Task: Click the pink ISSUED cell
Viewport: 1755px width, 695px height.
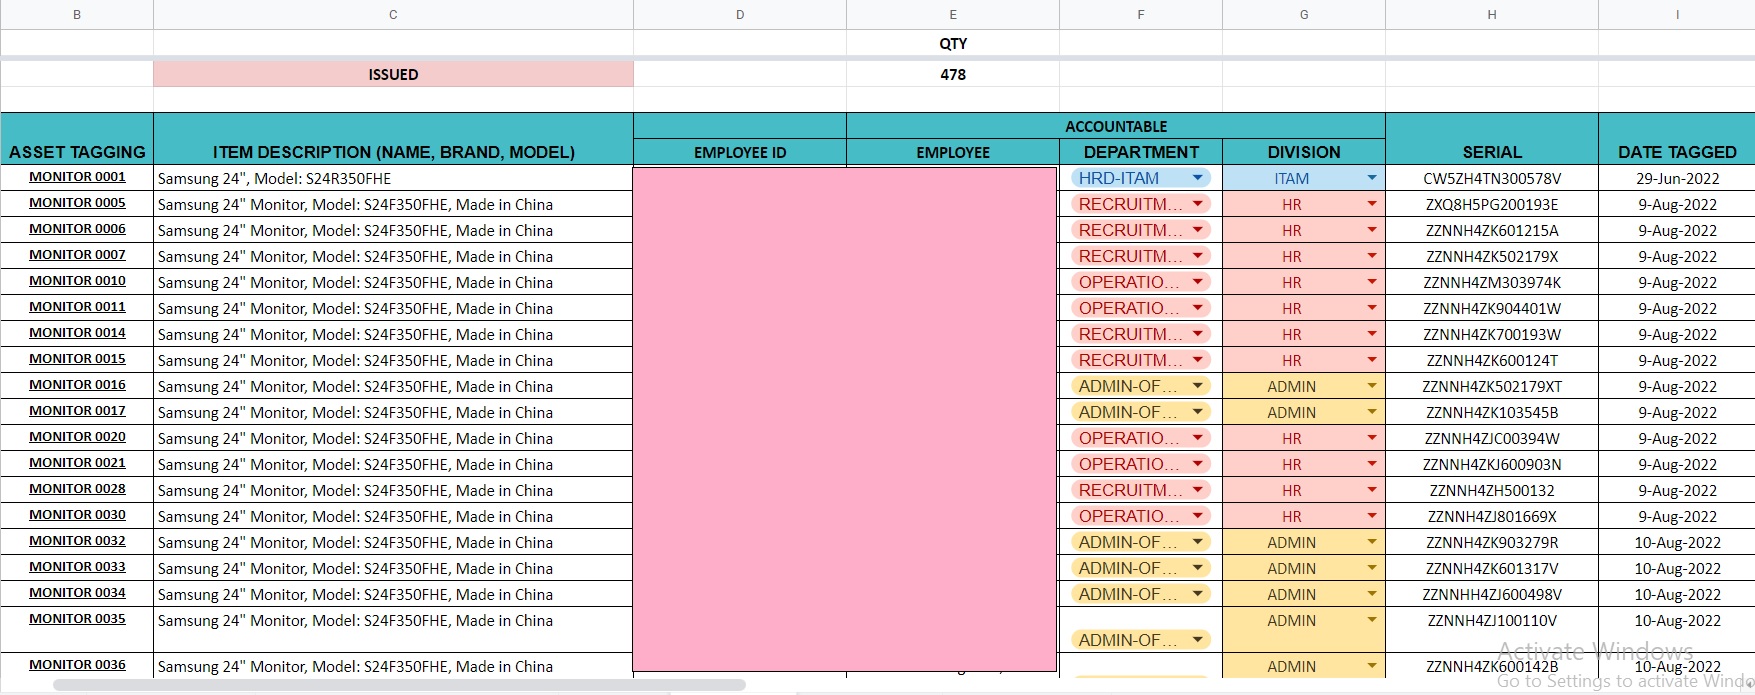Action: [x=393, y=75]
